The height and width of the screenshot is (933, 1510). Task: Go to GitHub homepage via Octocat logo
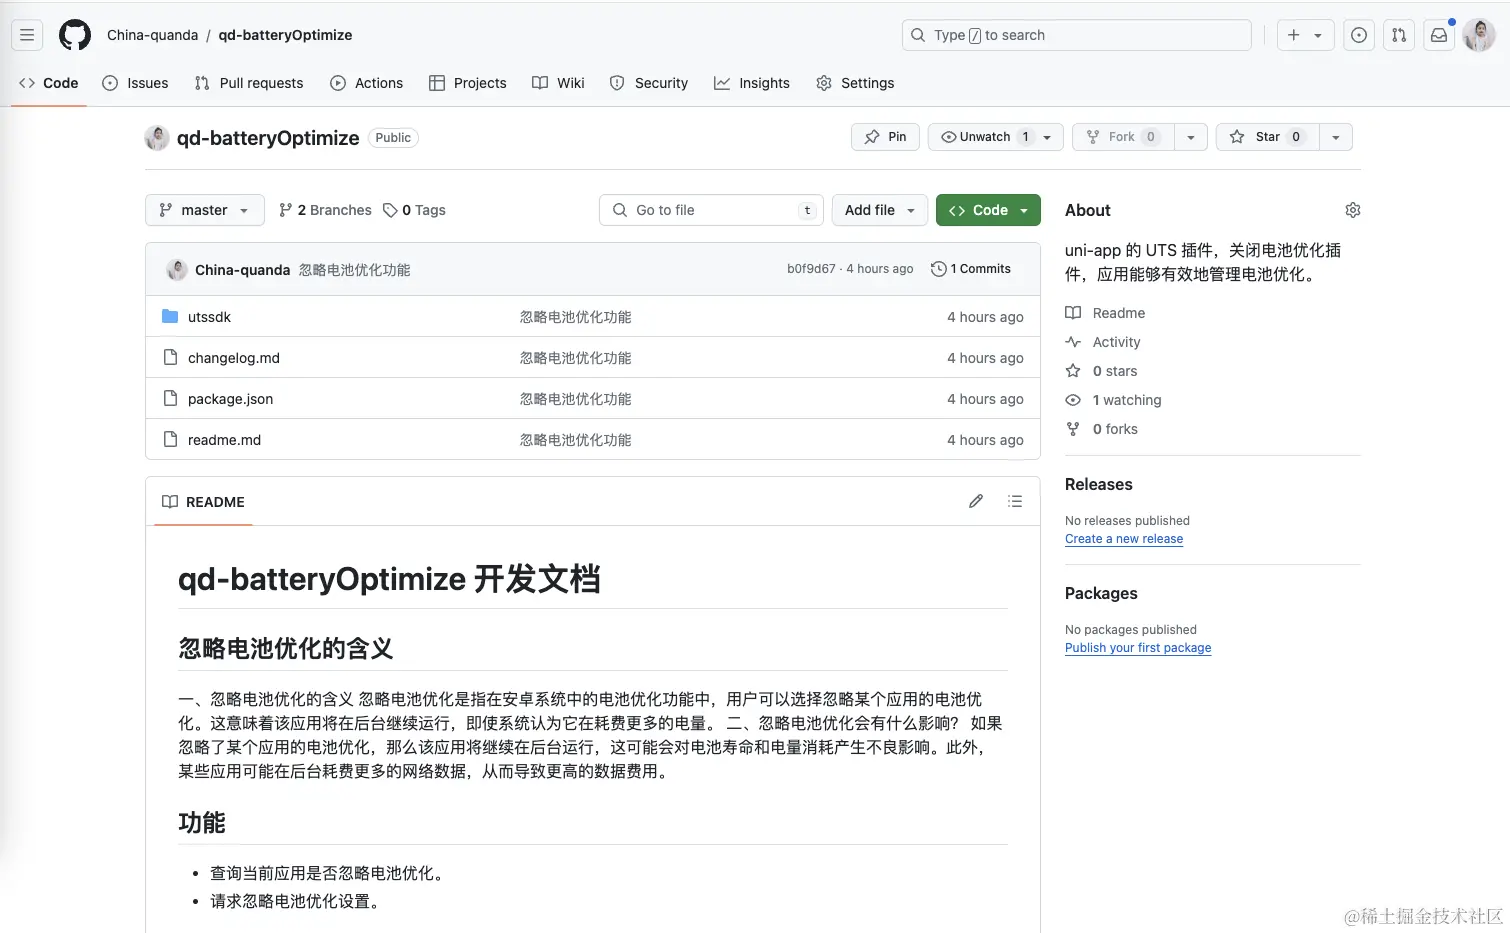coord(75,35)
